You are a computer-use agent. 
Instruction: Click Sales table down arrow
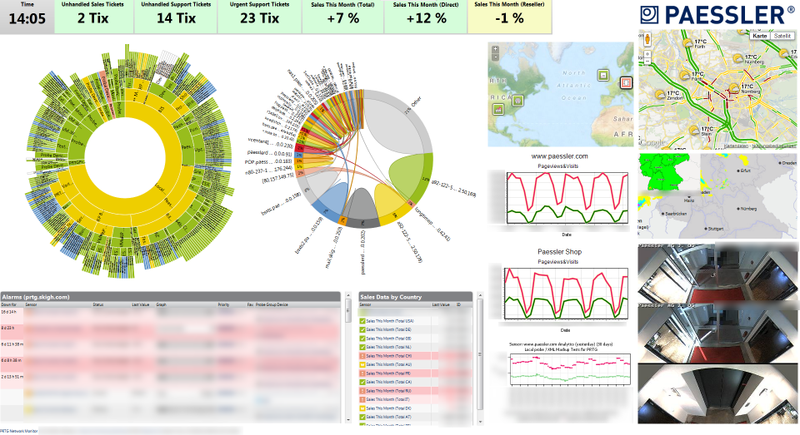[480, 421]
